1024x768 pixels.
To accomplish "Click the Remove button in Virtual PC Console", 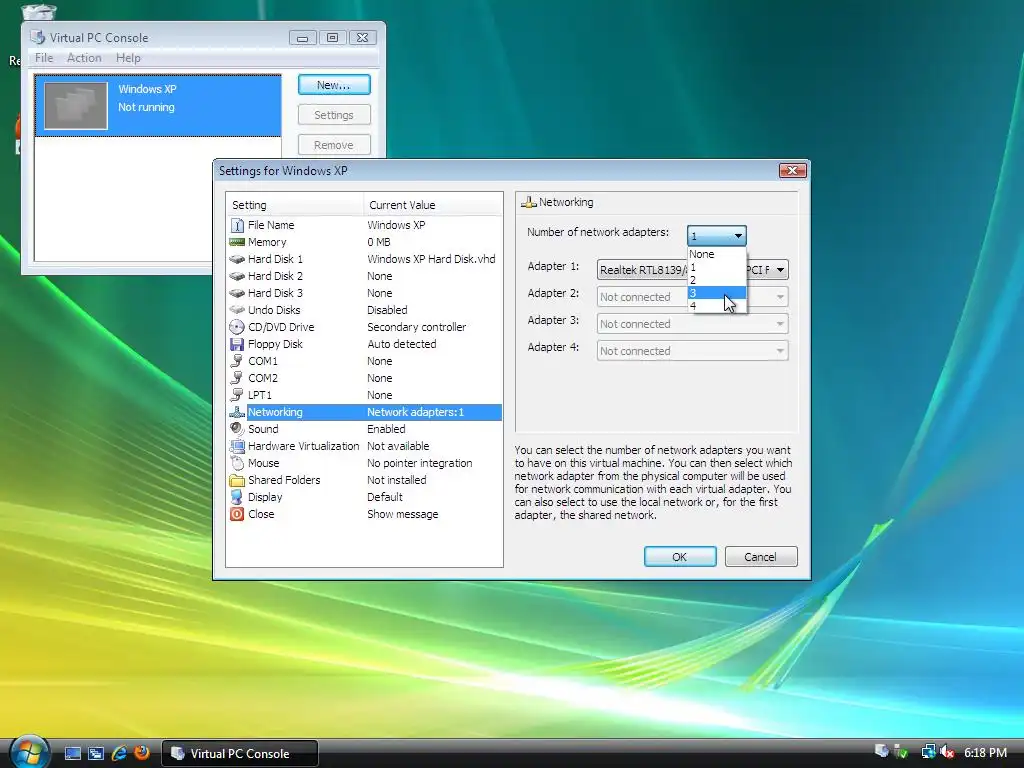I will click(x=334, y=144).
